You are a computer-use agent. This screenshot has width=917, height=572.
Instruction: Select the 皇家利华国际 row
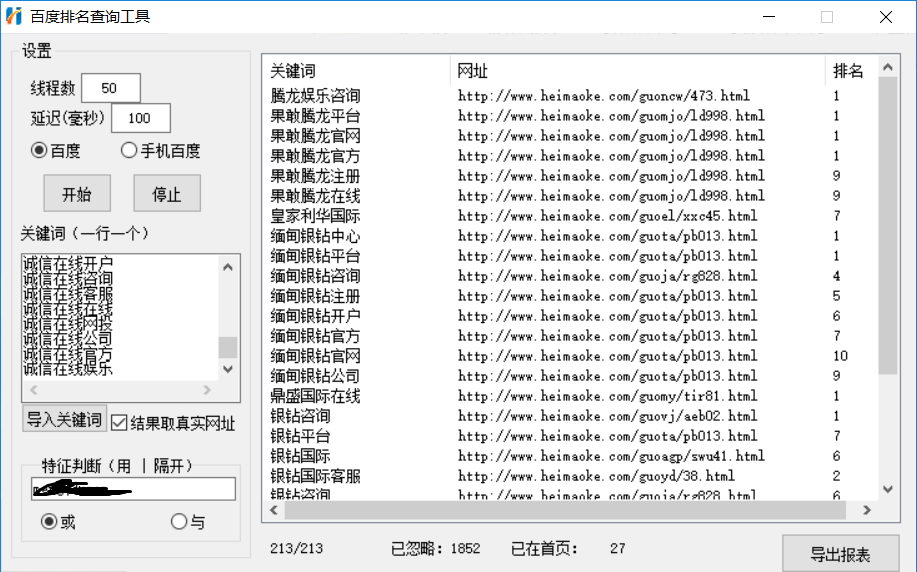(571, 216)
